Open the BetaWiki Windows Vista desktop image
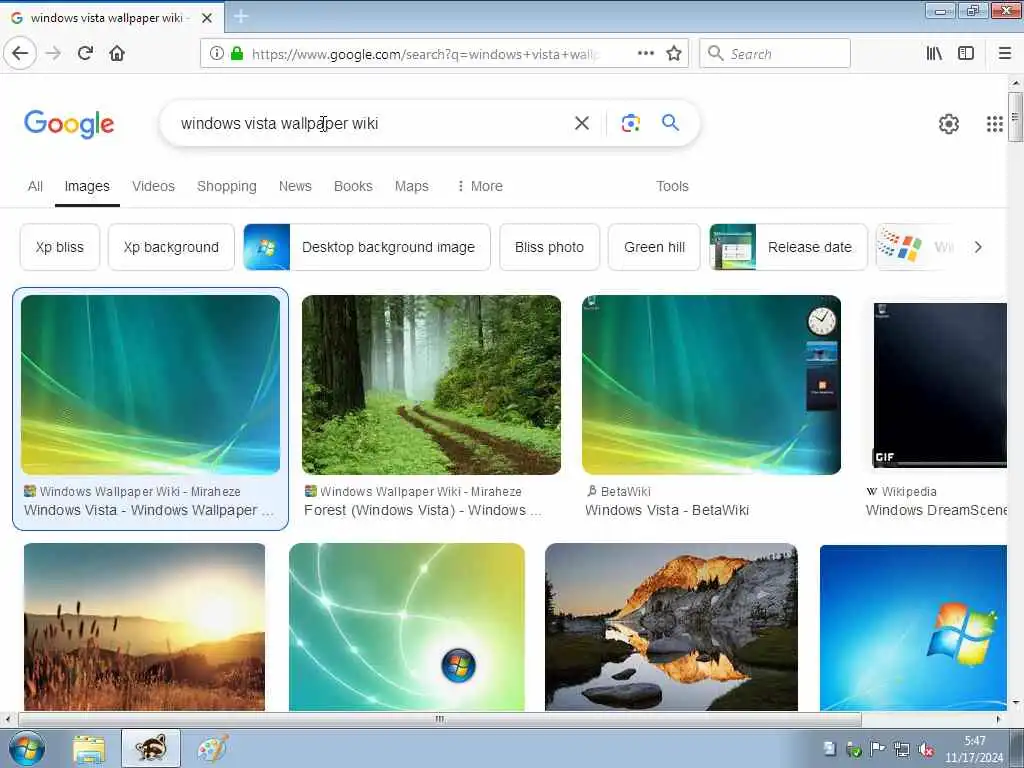The height and width of the screenshot is (768, 1024). pyautogui.click(x=711, y=385)
